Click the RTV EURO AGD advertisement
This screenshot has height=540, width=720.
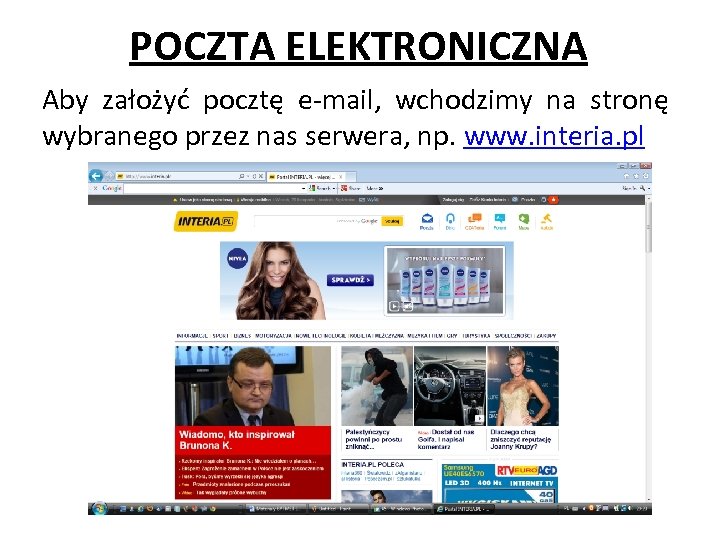point(500,483)
